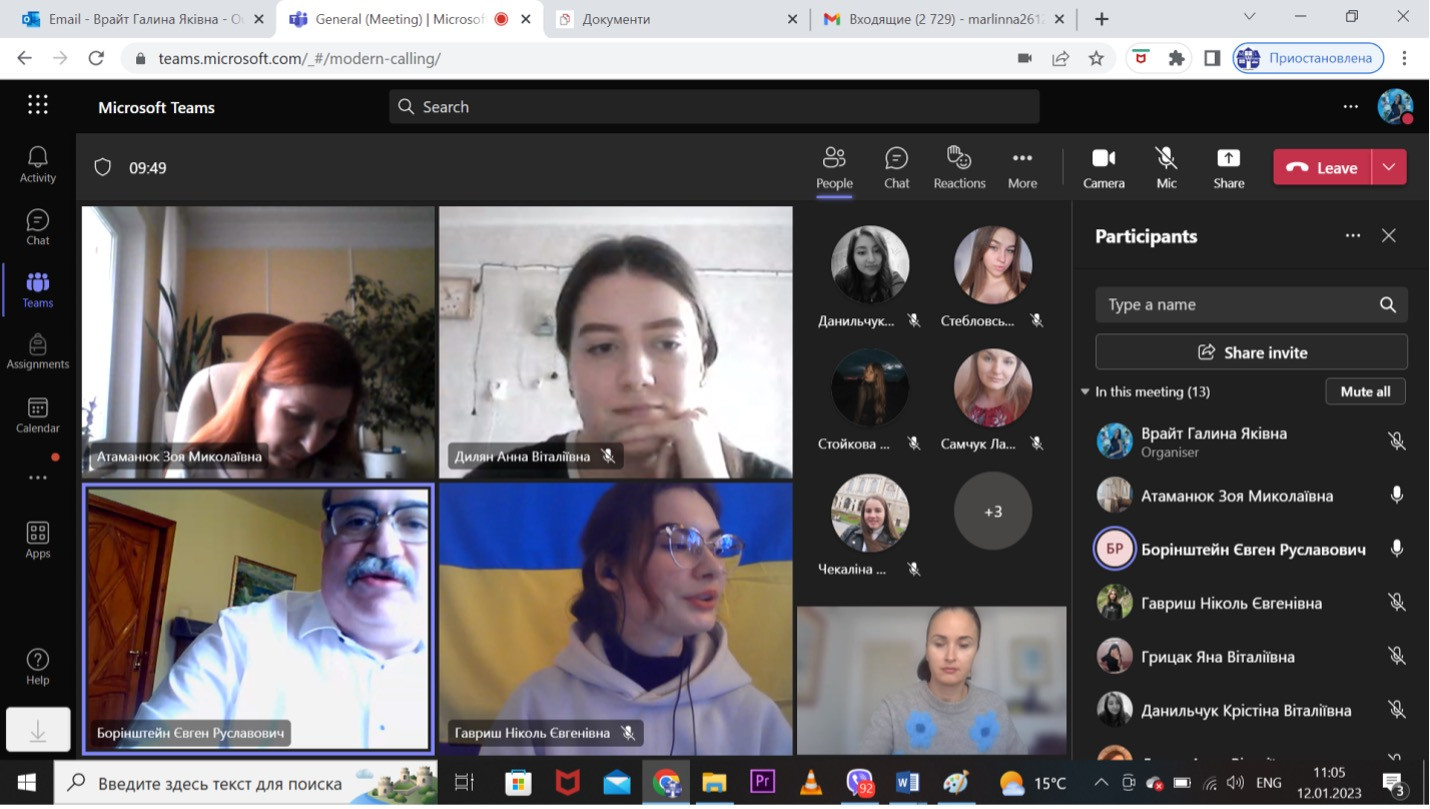Click the Chrome address bar URL

click(300, 58)
